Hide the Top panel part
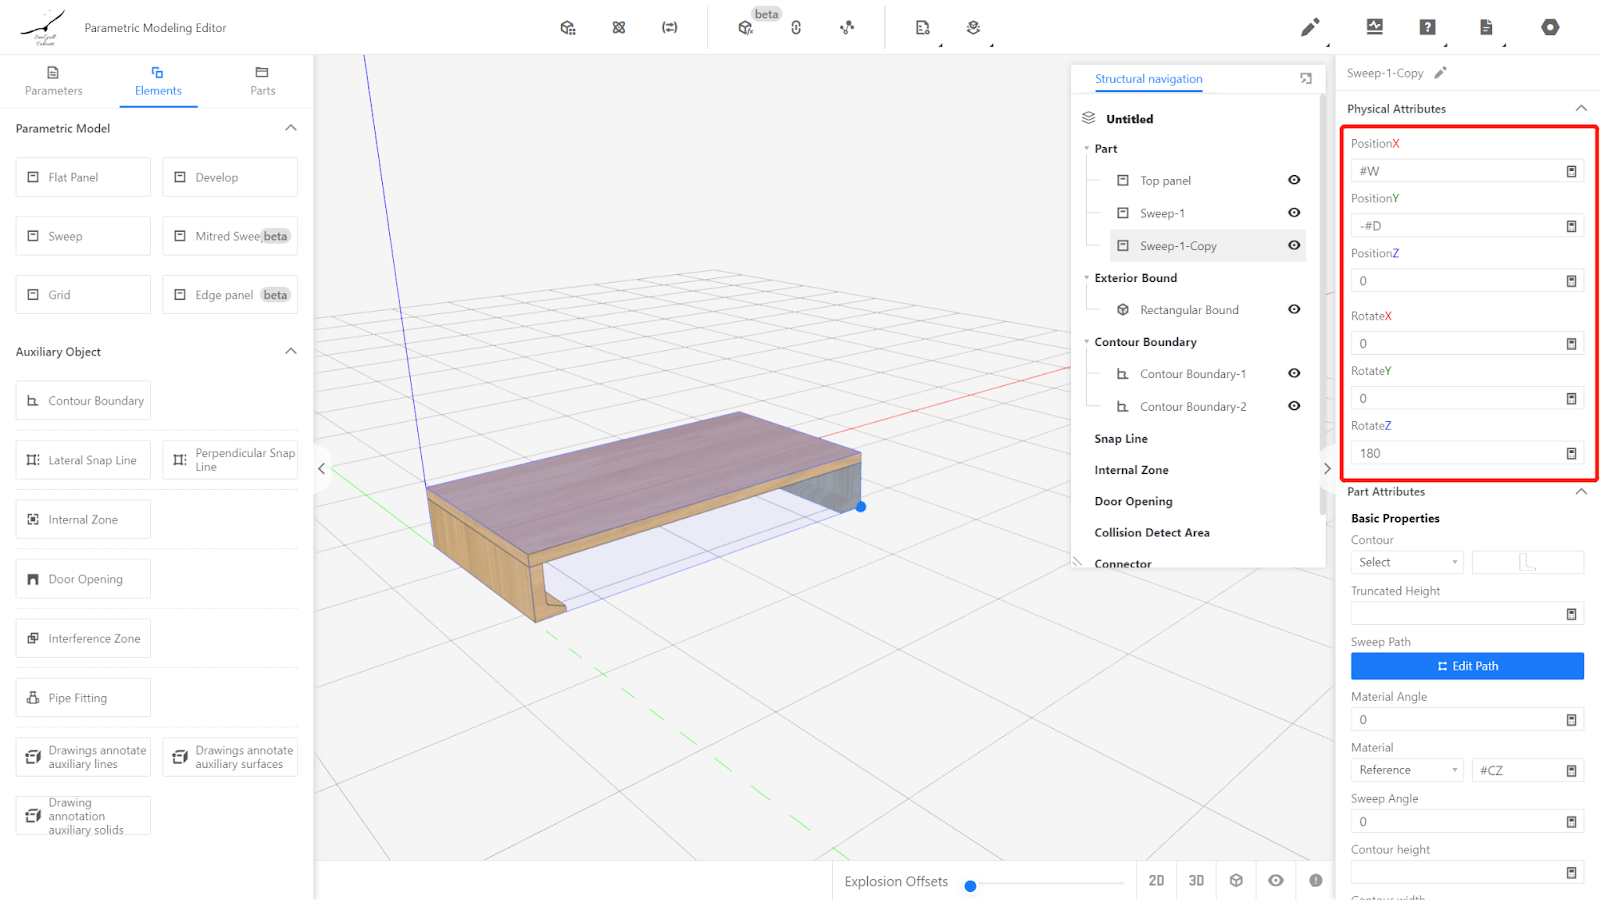 1294,181
